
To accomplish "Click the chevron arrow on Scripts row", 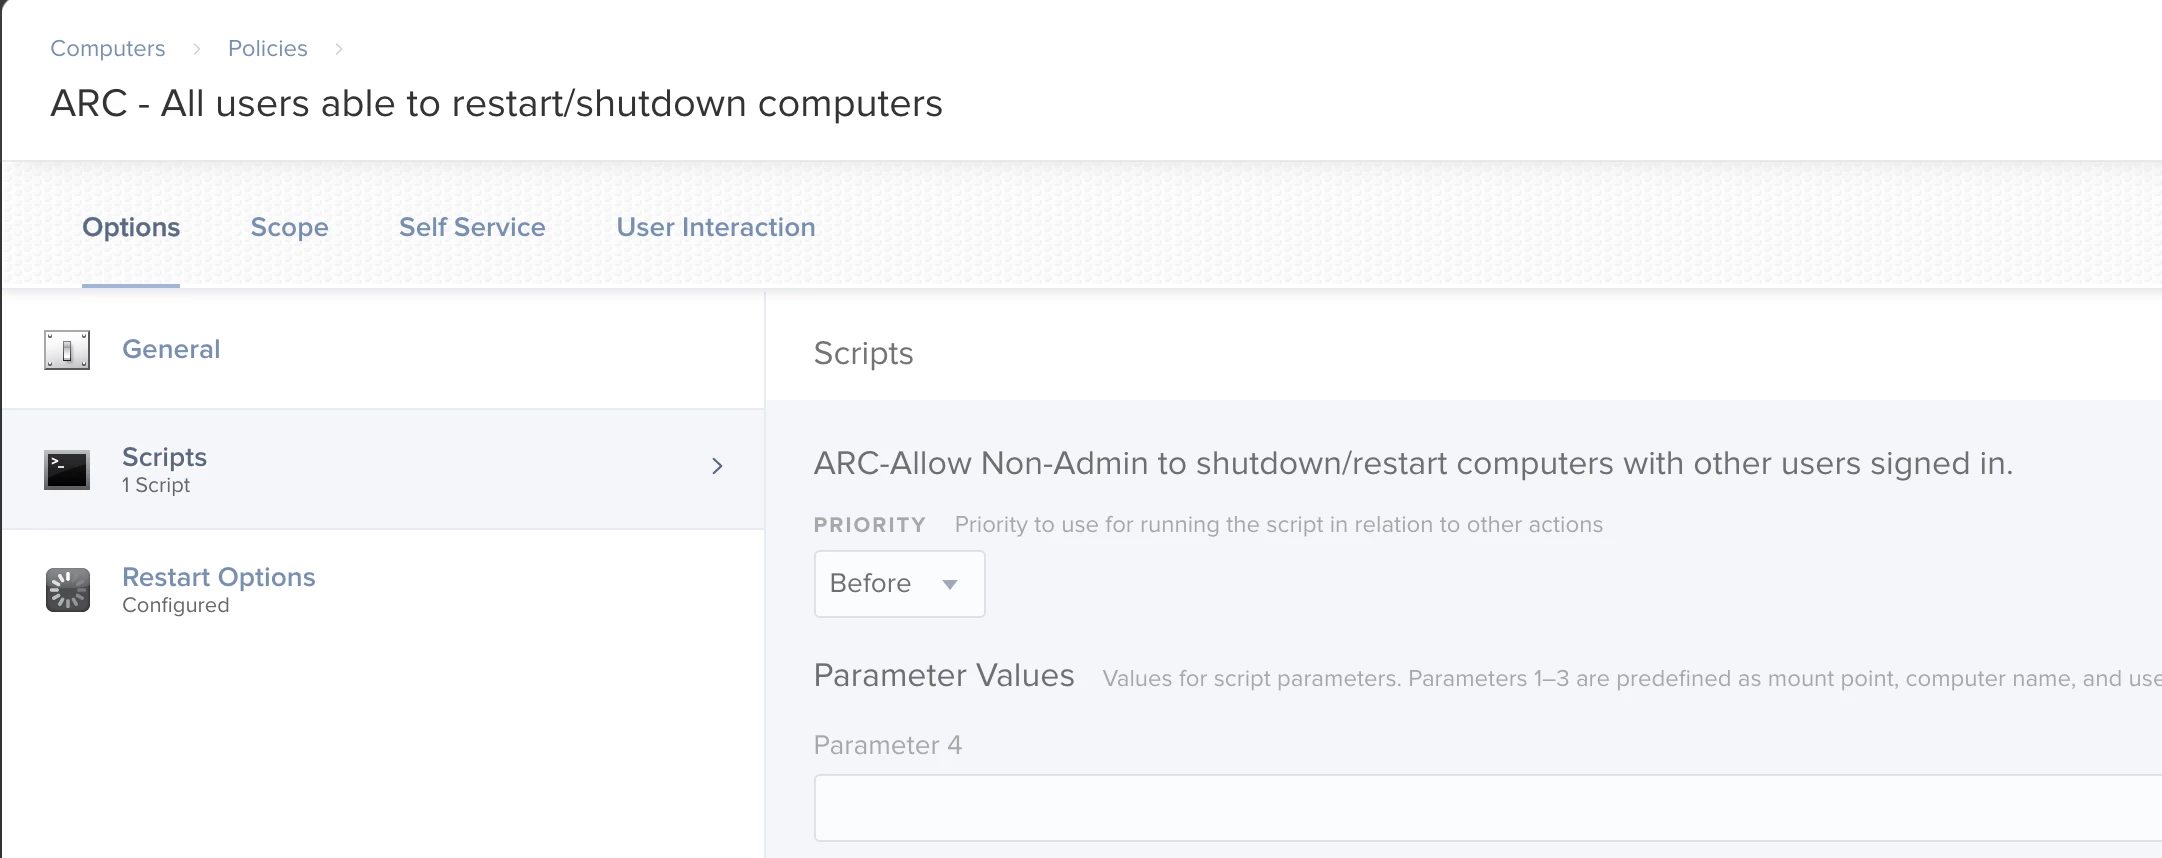I will point(717,466).
